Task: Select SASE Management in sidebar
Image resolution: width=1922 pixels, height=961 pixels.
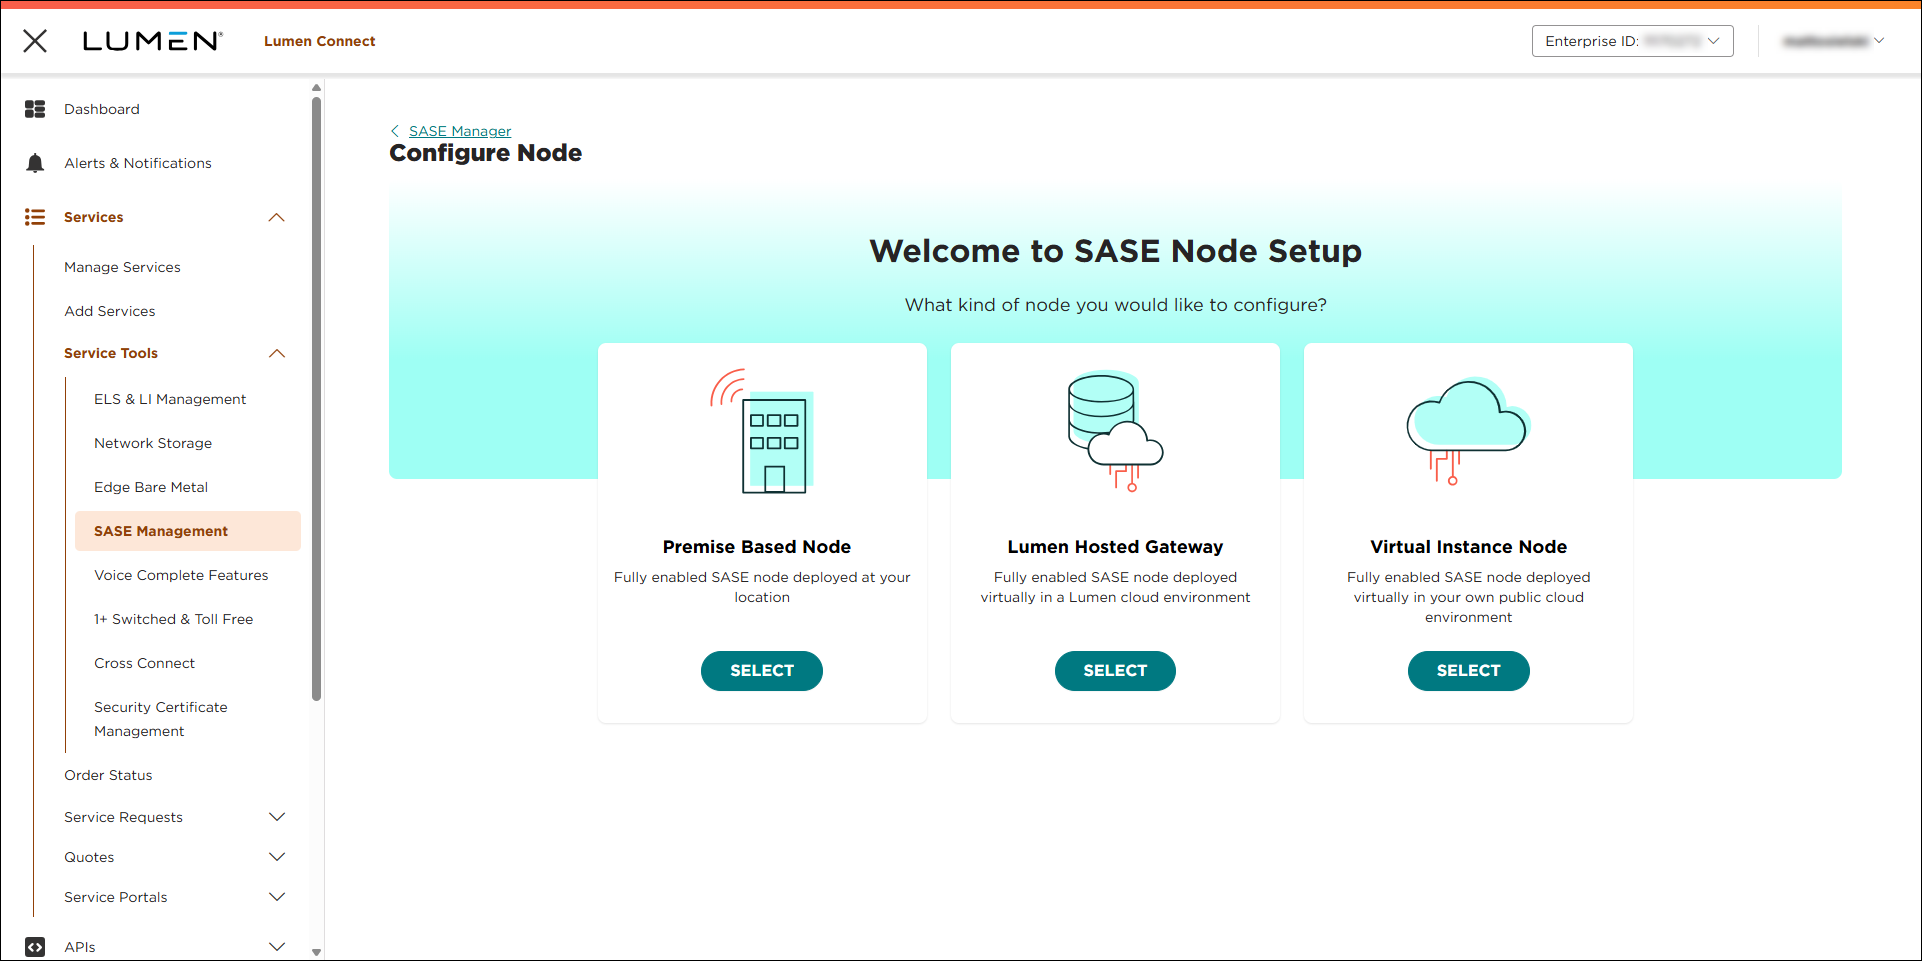Action: [188, 531]
